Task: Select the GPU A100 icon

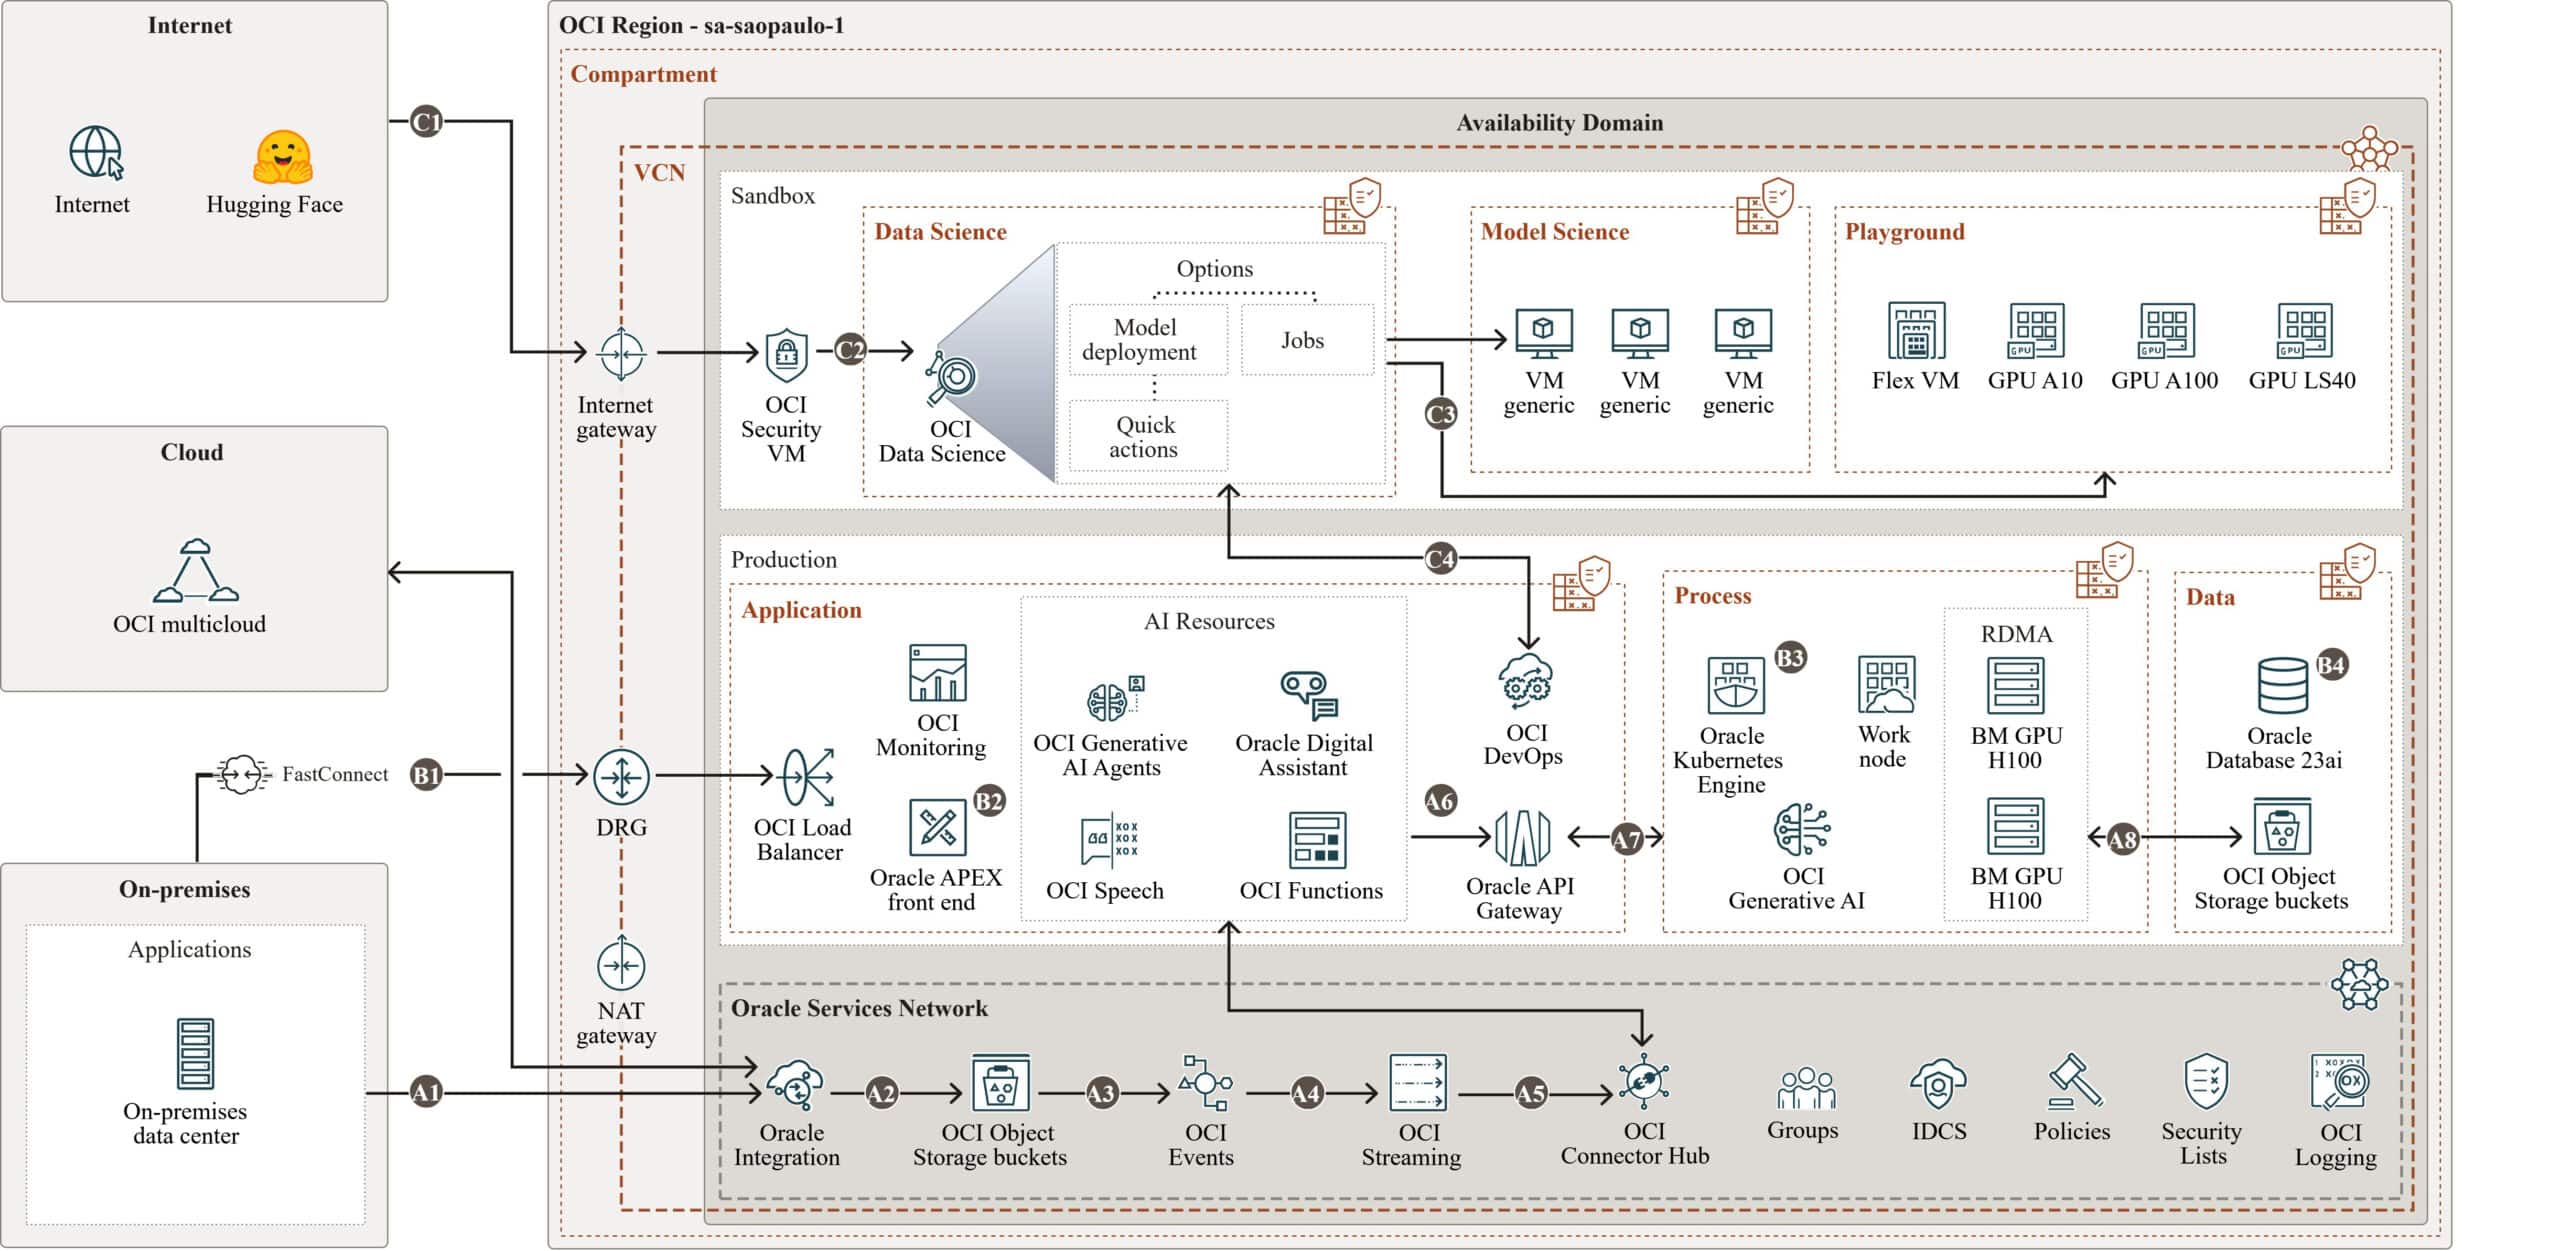Action: [2166, 330]
